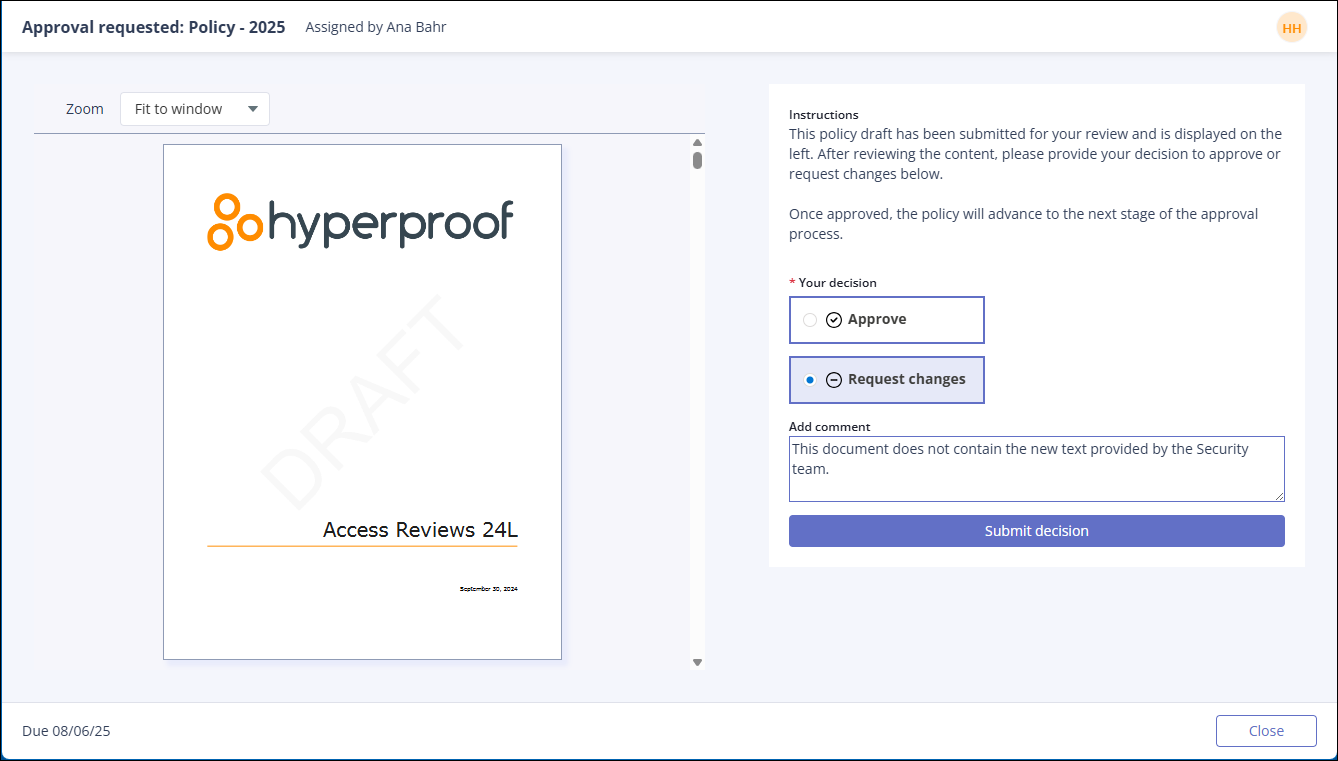Viewport: 1338px width, 761px height.
Task: Submit decision using the purple button
Action: [1036, 531]
